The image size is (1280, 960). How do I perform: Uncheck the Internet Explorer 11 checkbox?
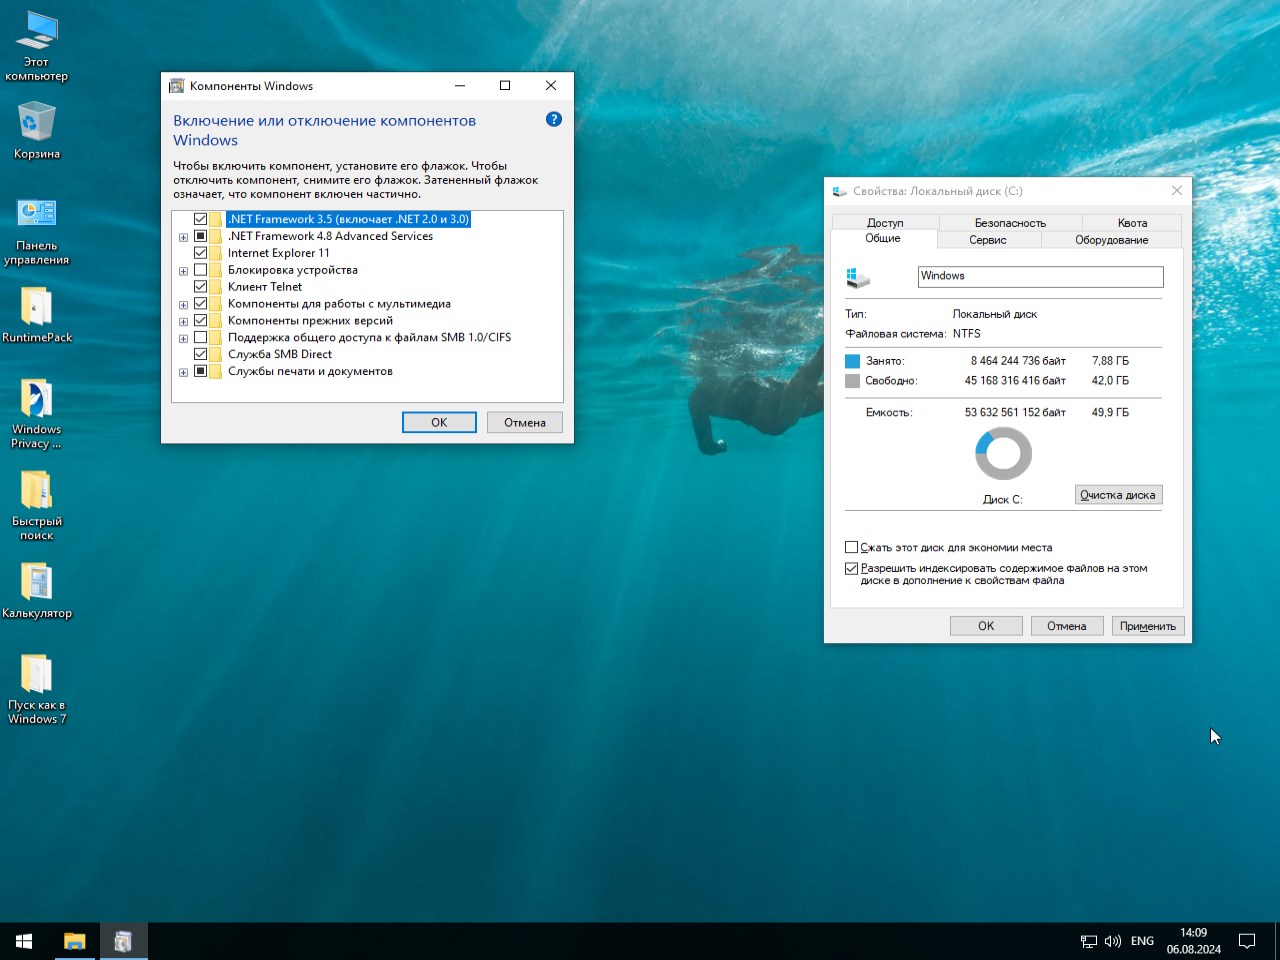pos(201,253)
